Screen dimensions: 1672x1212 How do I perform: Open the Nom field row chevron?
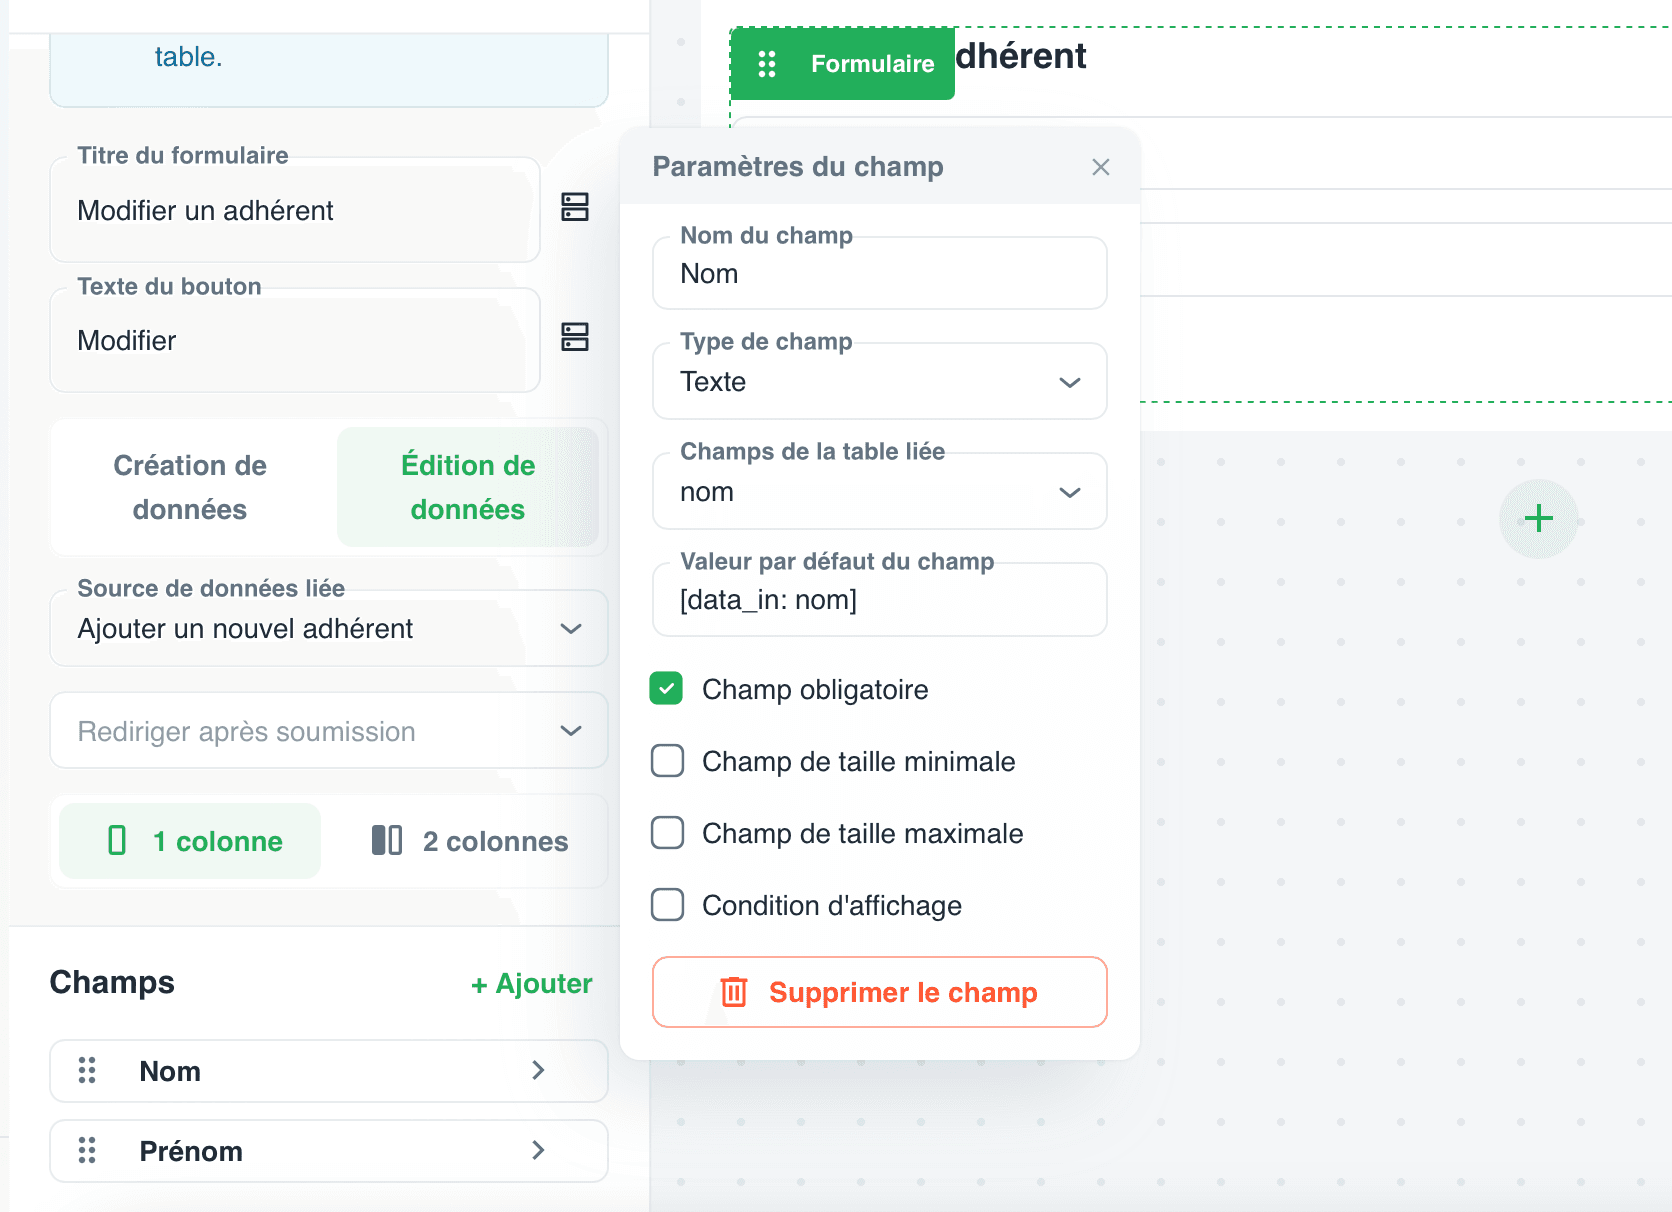click(538, 1071)
